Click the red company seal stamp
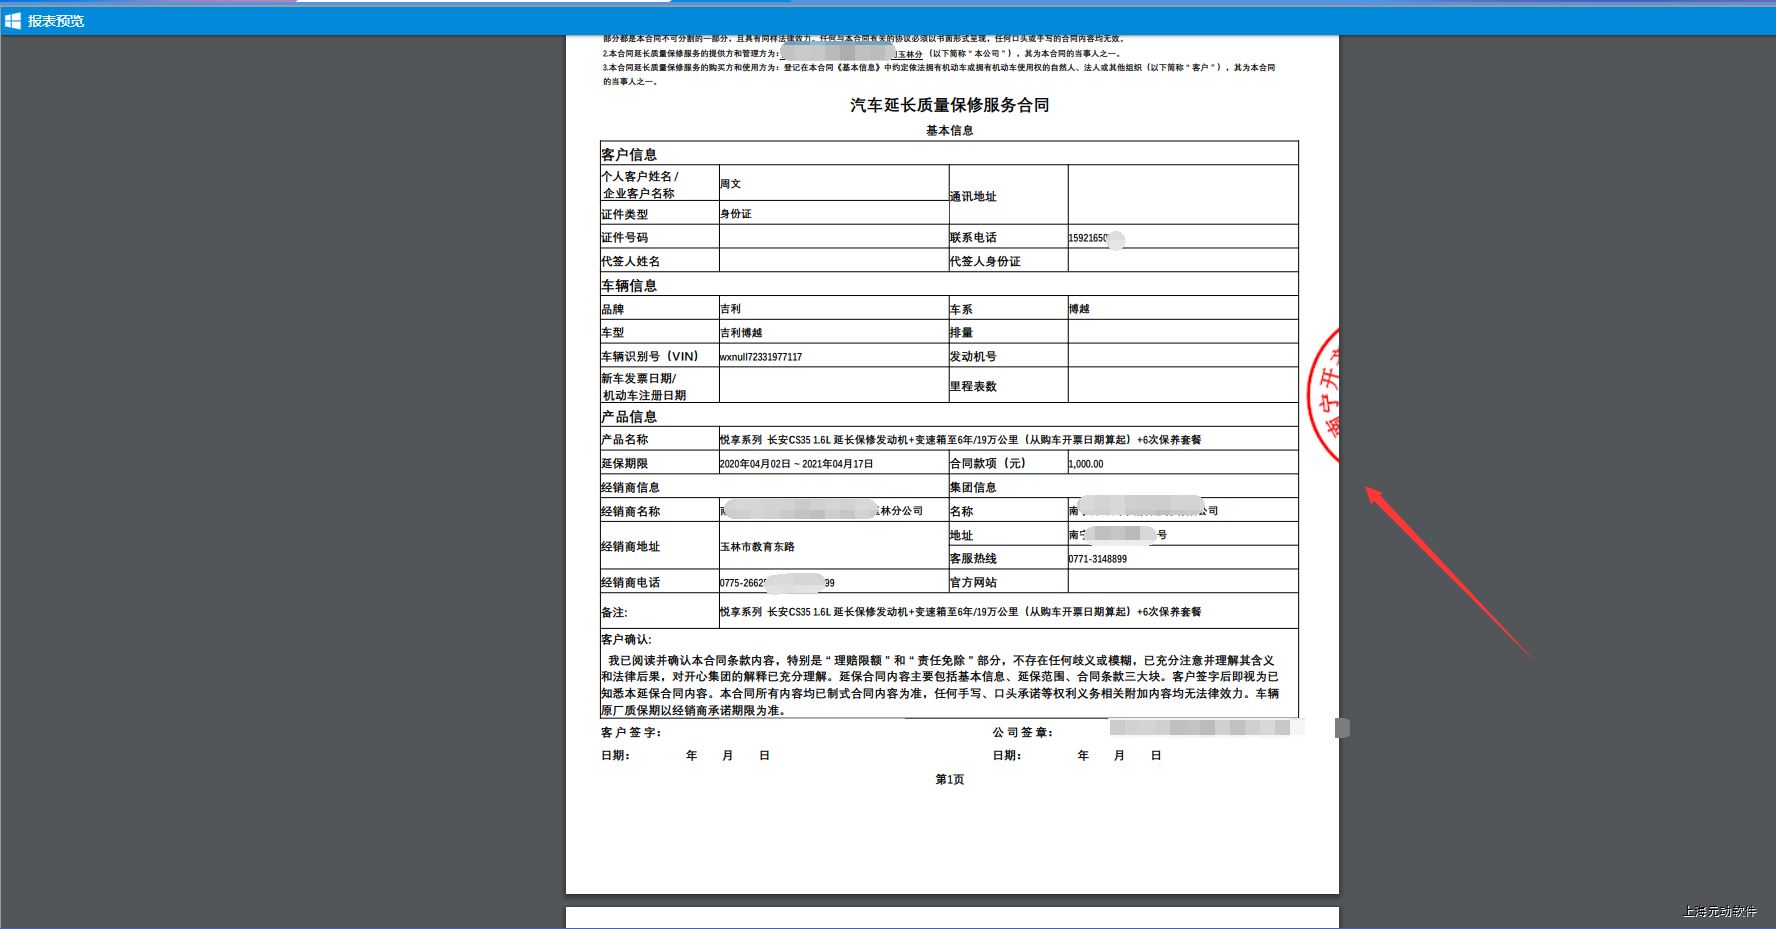 coord(1324,395)
